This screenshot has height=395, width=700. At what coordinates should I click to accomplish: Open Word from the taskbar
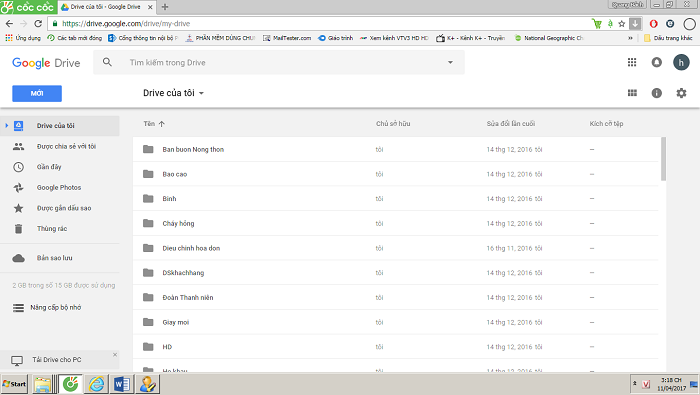tap(122, 384)
